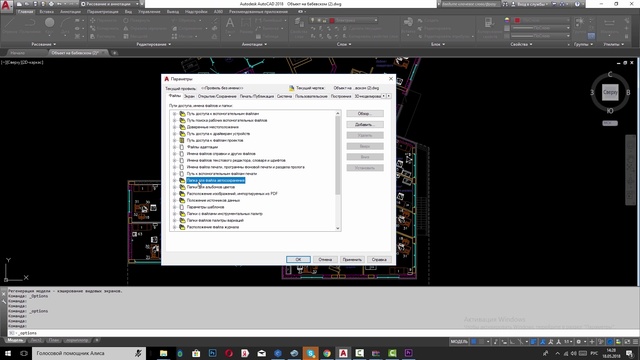Switch to the Пользовательские tab
Viewport: 640px width, 360px height.
click(311, 96)
